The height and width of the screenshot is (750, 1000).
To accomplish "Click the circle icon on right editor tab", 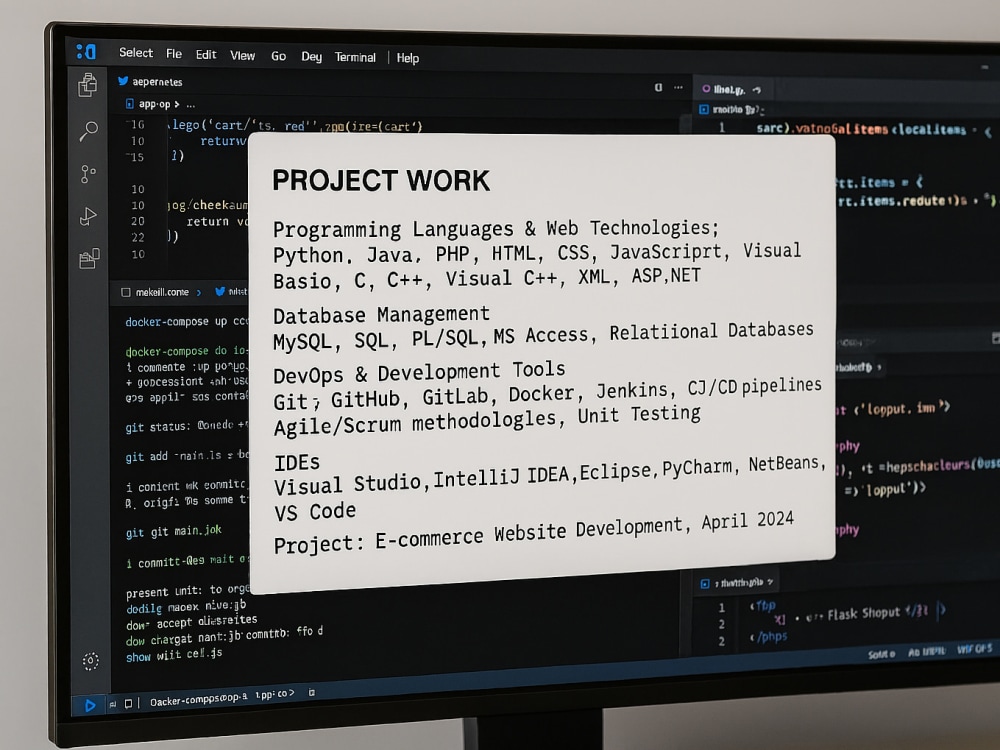I will tap(706, 89).
